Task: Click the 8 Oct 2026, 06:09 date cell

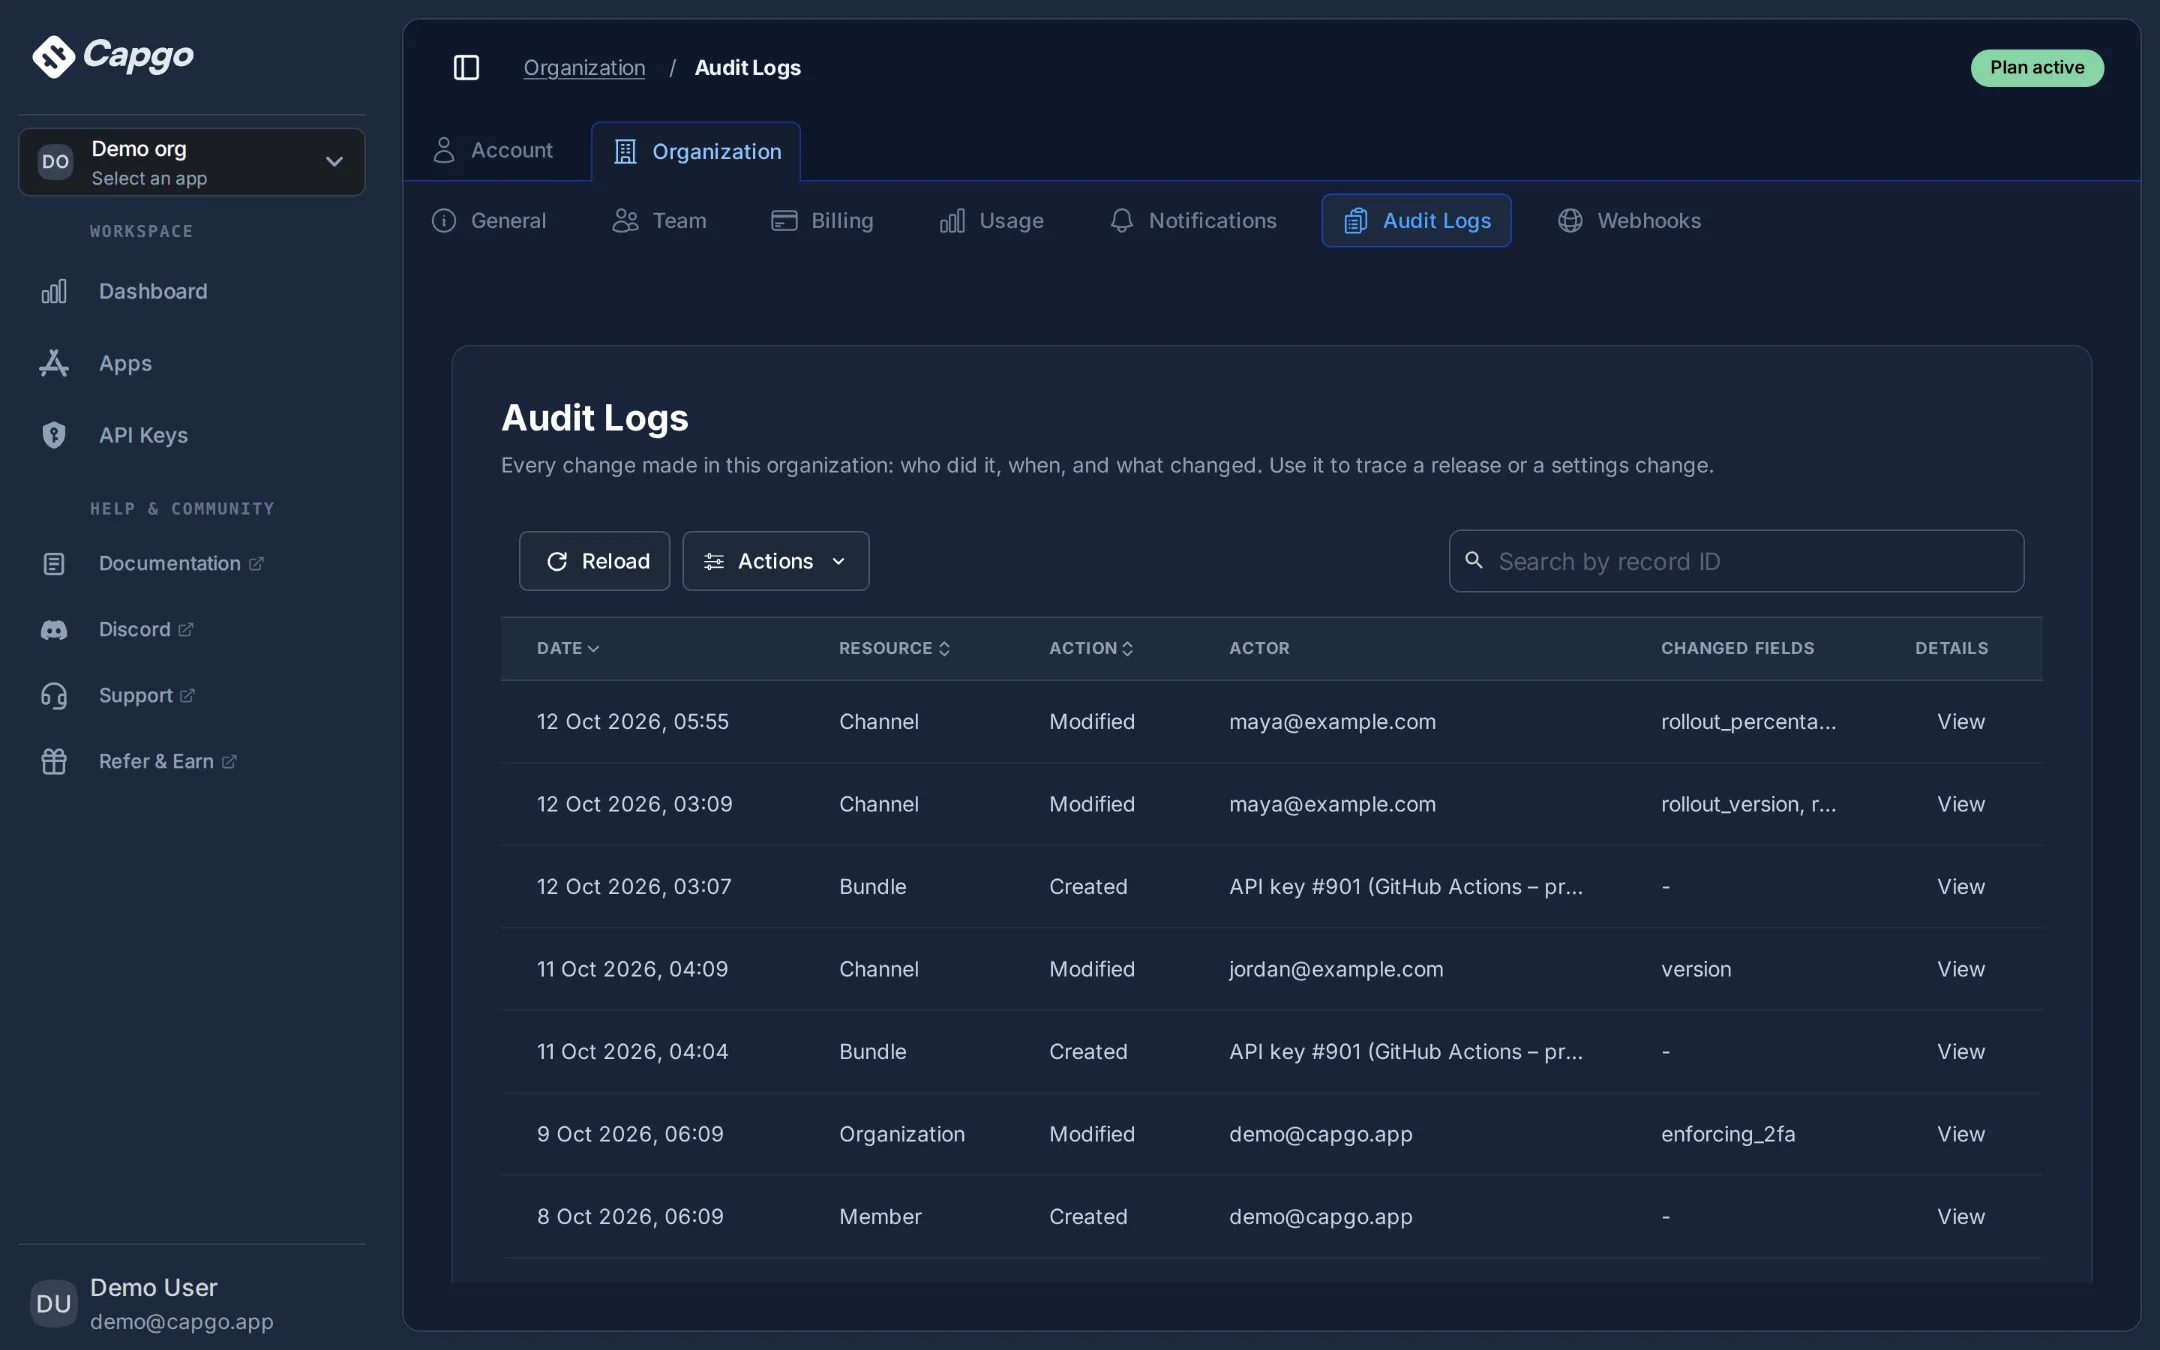Action: click(630, 1216)
